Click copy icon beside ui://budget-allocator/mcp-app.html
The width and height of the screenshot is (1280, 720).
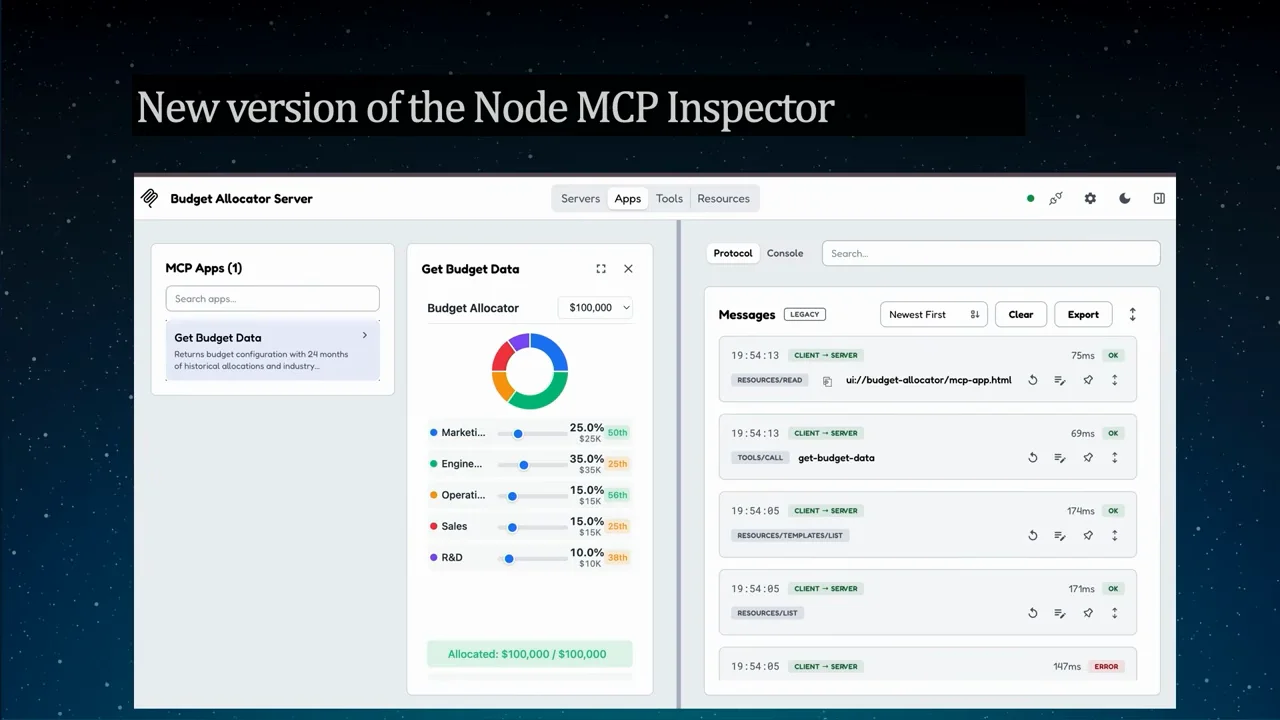coord(827,381)
